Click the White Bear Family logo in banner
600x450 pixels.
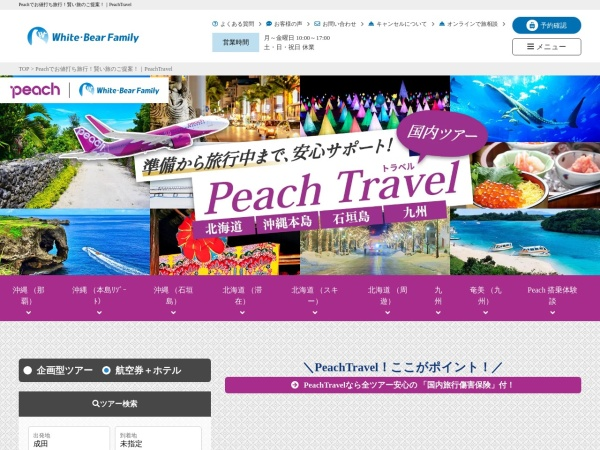pos(119,90)
